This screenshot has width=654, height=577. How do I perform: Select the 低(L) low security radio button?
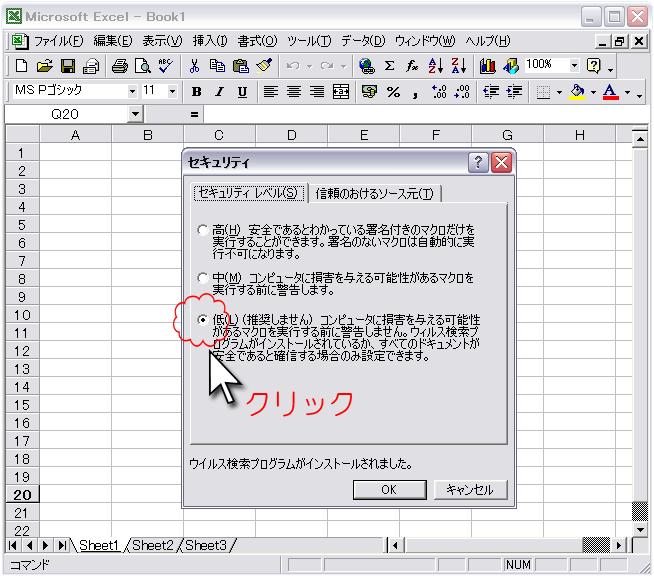(203, 320)
